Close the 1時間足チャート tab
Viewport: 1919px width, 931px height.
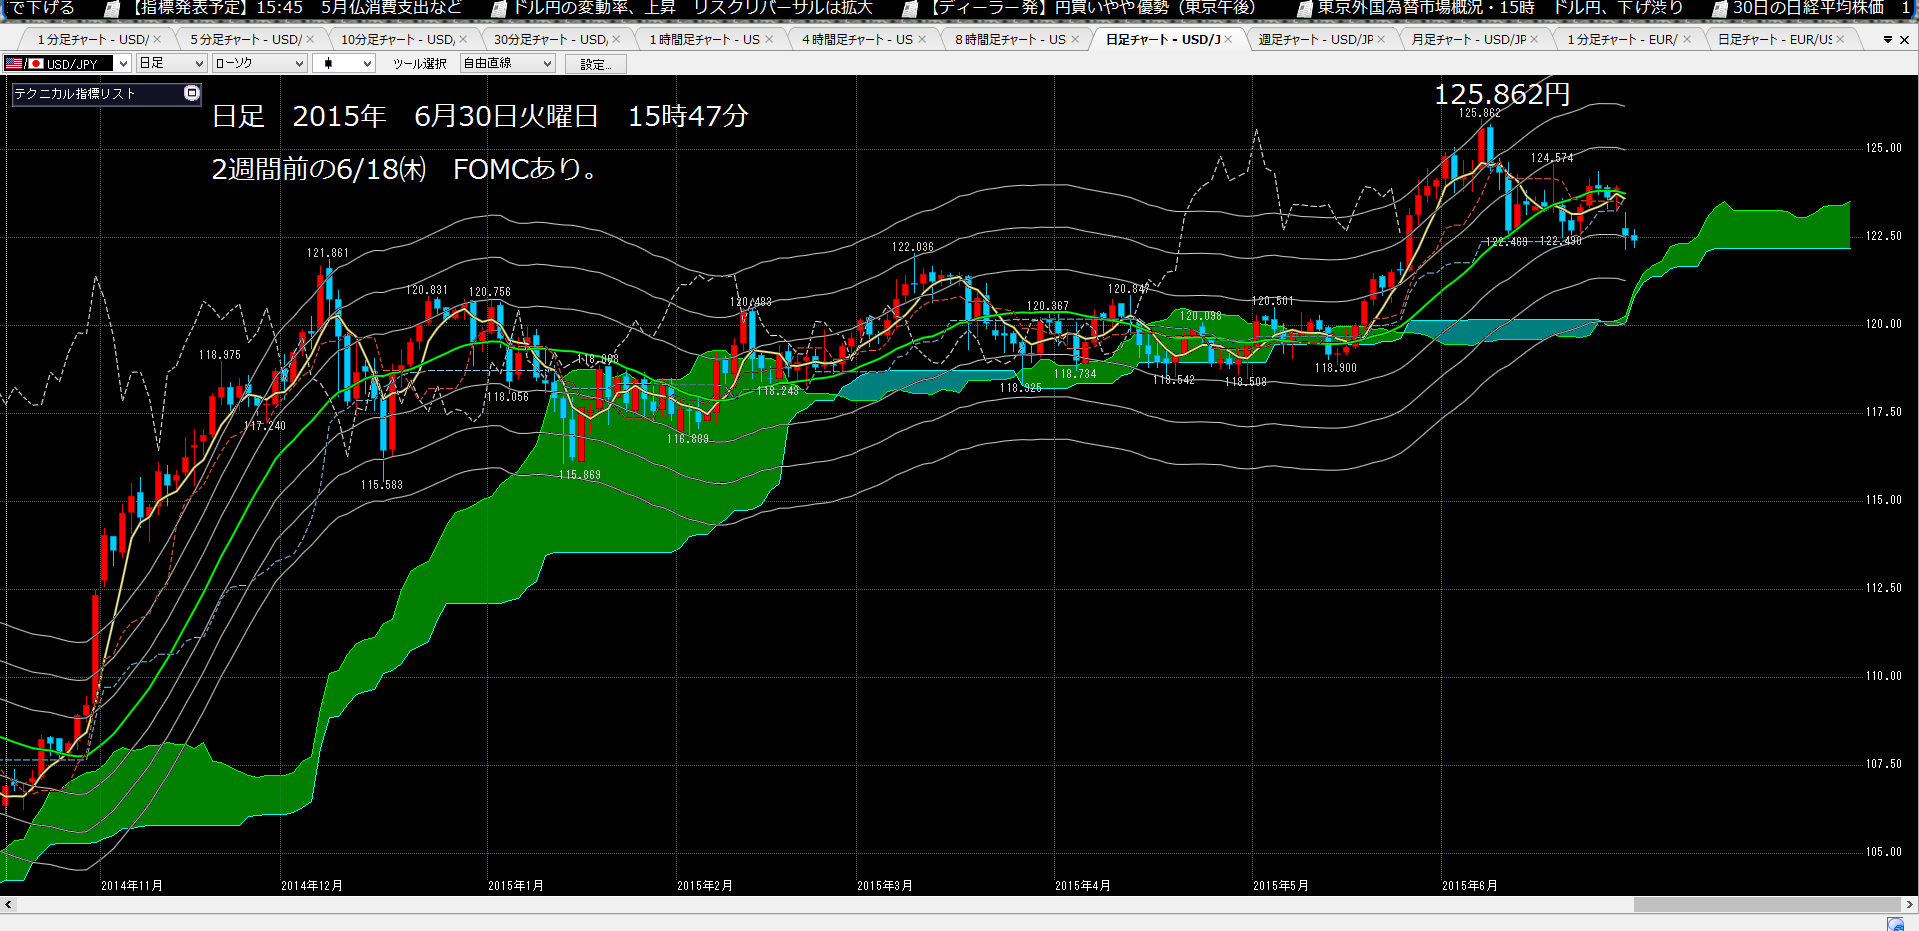coord(769,39)
